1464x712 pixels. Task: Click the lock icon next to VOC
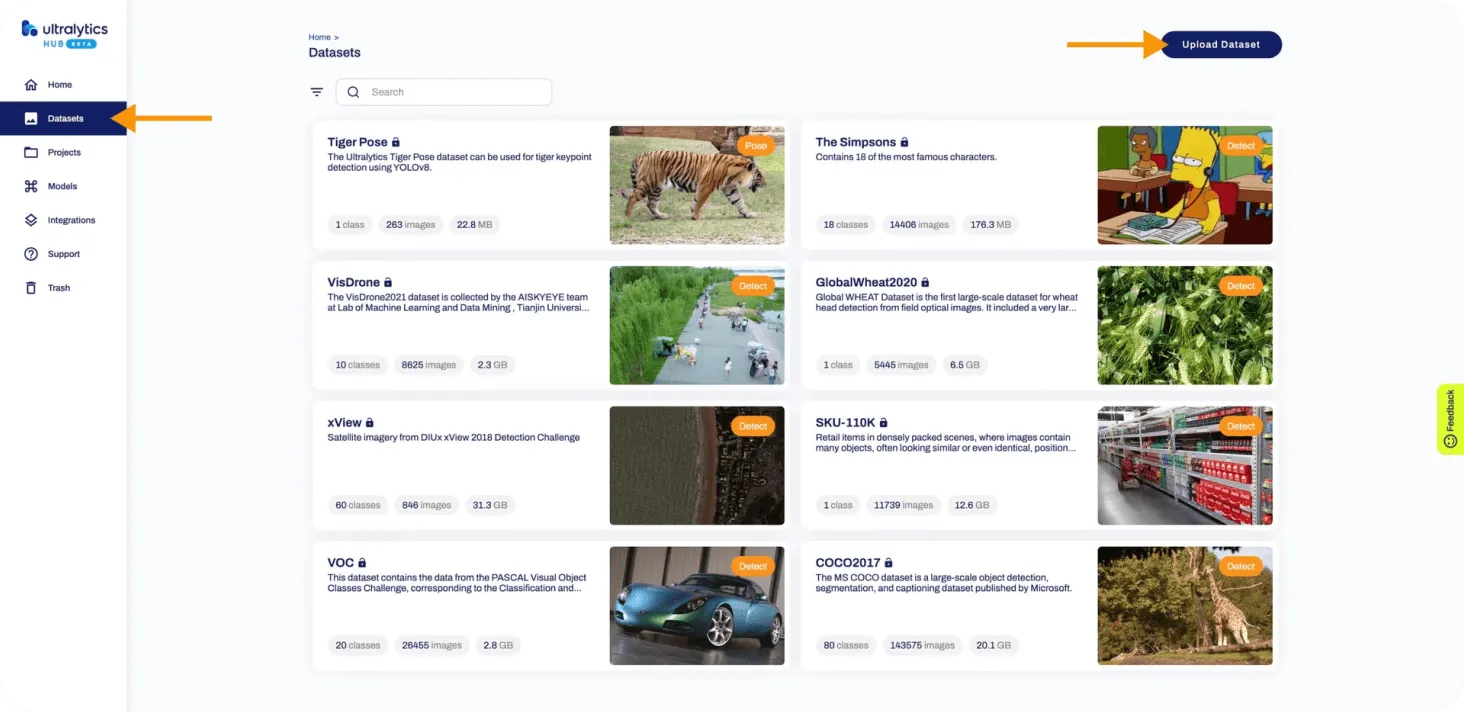pyautogui.click(x=362, y=563)
